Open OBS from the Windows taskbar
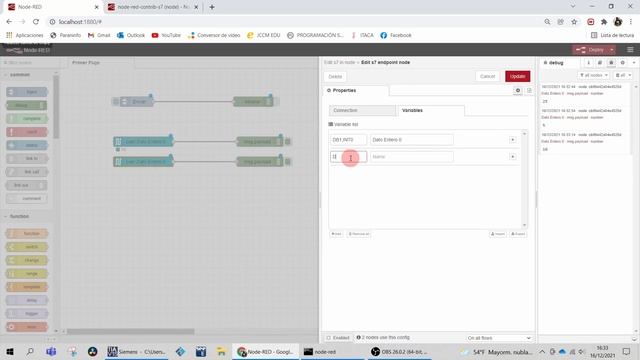The height and width of the screenshot is (360, 640). pos(400,352)
